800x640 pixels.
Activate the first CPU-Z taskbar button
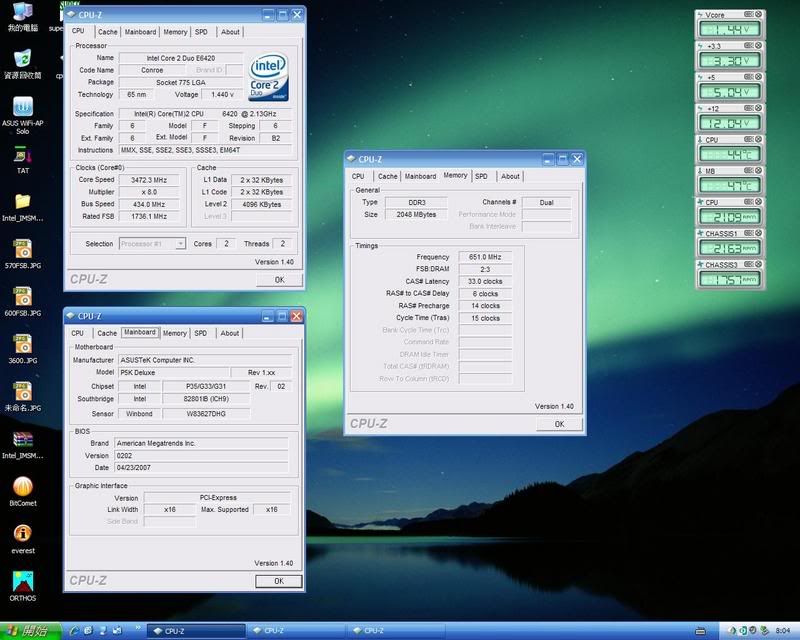pyautogui.click(x=196, y=631)
